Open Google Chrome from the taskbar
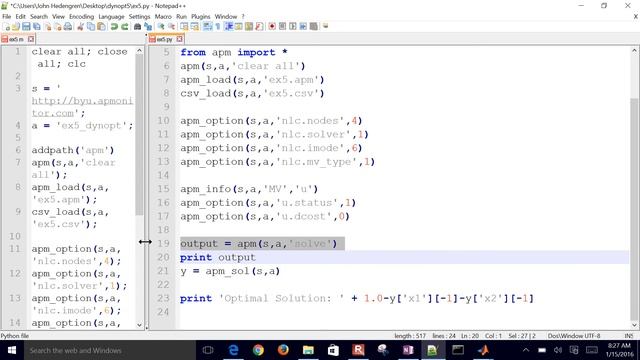Viewport: 640px width, 360px height. [258, 350]
